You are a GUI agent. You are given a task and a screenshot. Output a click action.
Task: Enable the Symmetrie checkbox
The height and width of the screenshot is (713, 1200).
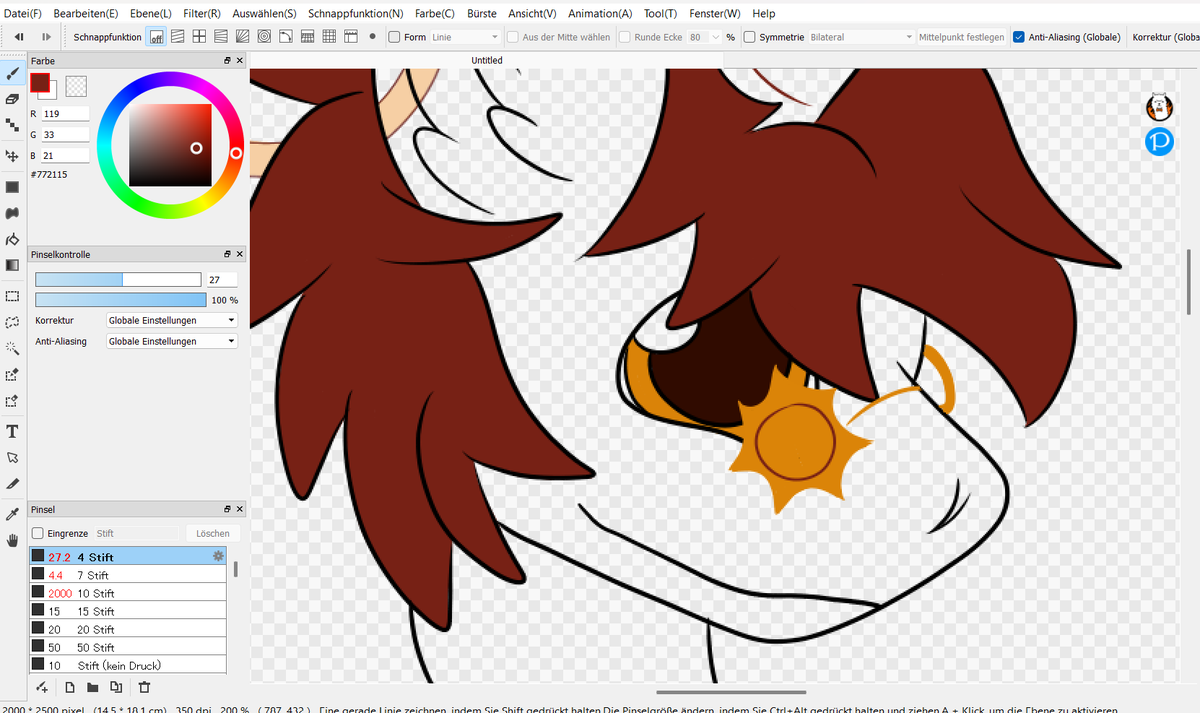click(750, 37)
